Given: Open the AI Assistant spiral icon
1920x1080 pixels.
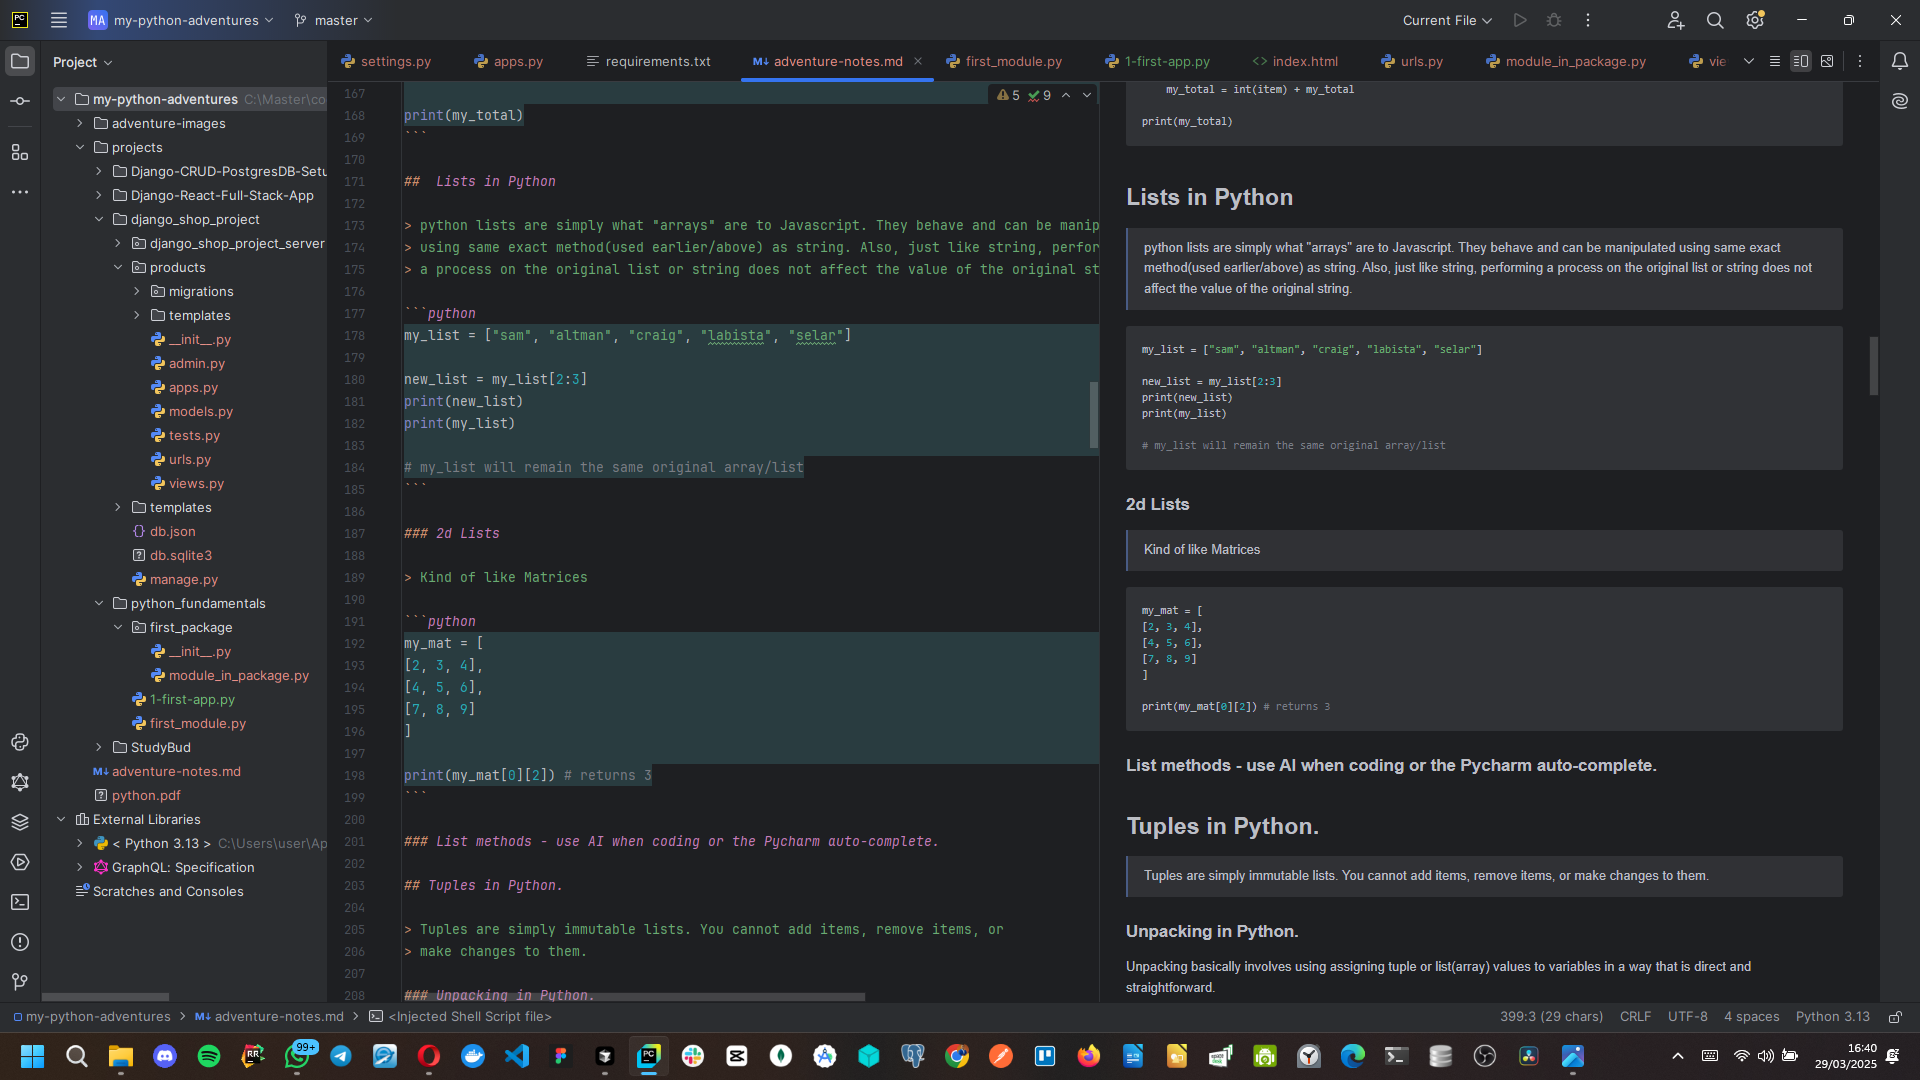Looking at the screenshot, I should click(x=1899, y=101).
